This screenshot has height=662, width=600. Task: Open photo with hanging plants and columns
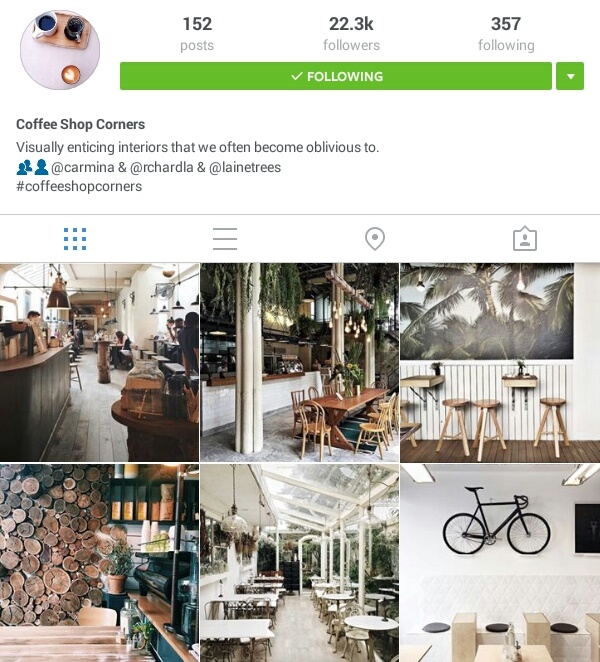pyautogui.click(x=299, y=362)
